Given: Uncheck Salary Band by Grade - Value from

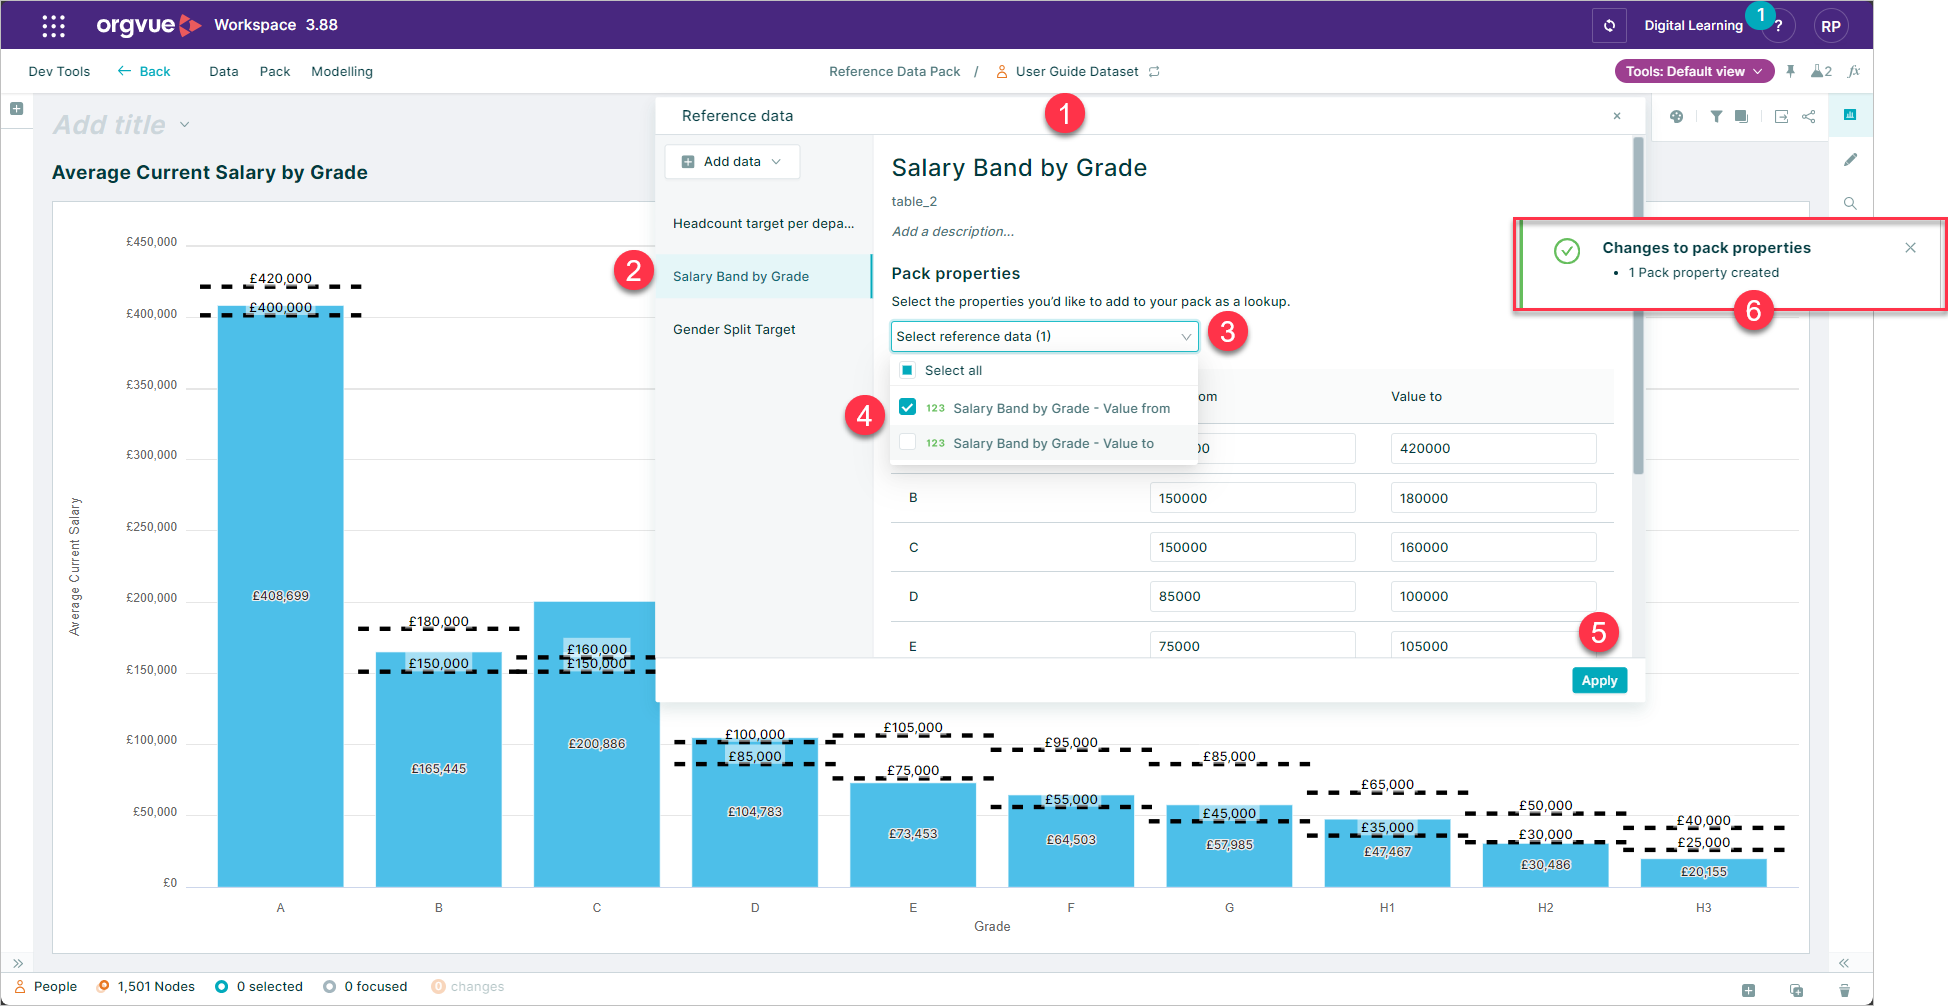Looking at the screenshot, I should pos(907,407).
